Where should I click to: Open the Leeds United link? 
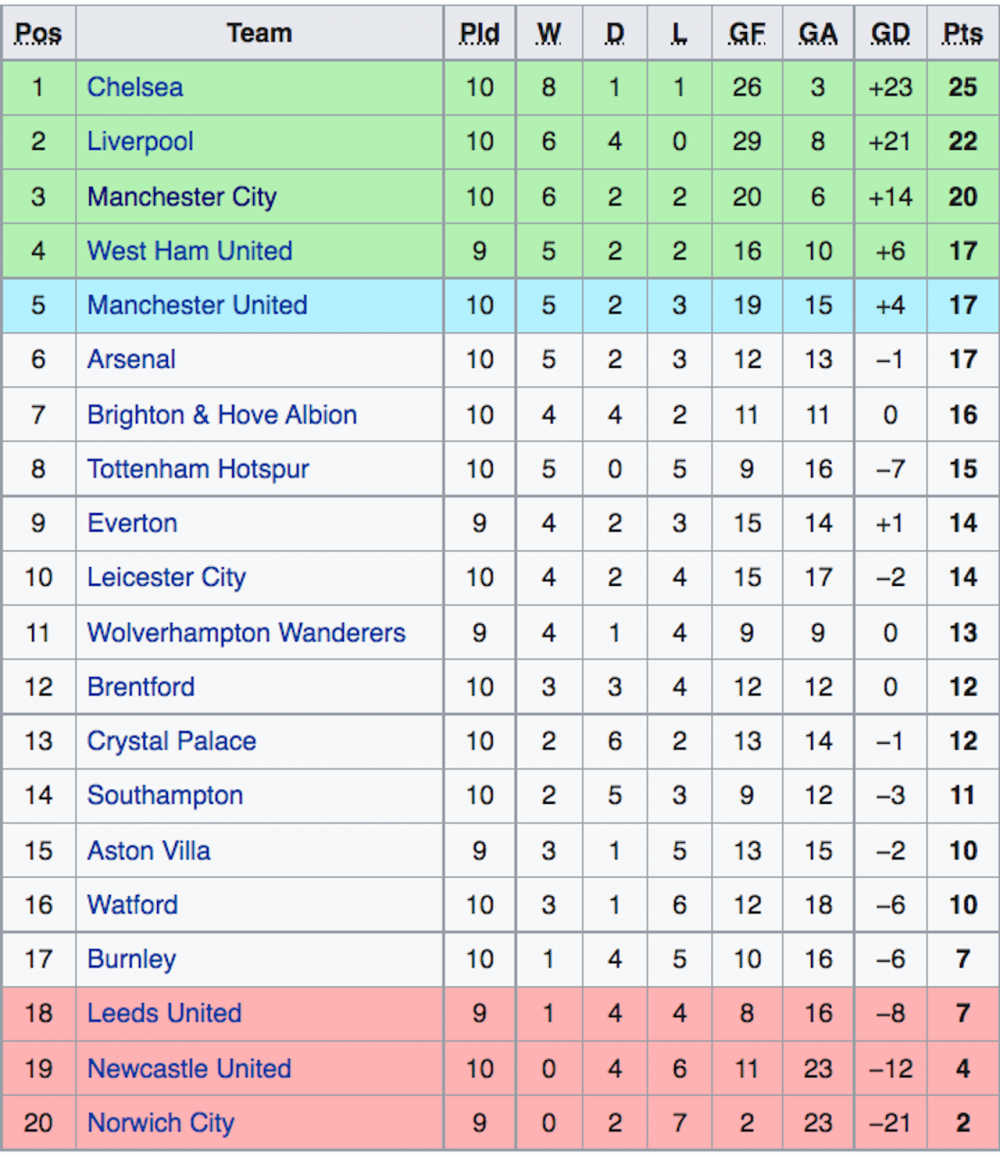pyautogui.click(x=164, y=1013)
